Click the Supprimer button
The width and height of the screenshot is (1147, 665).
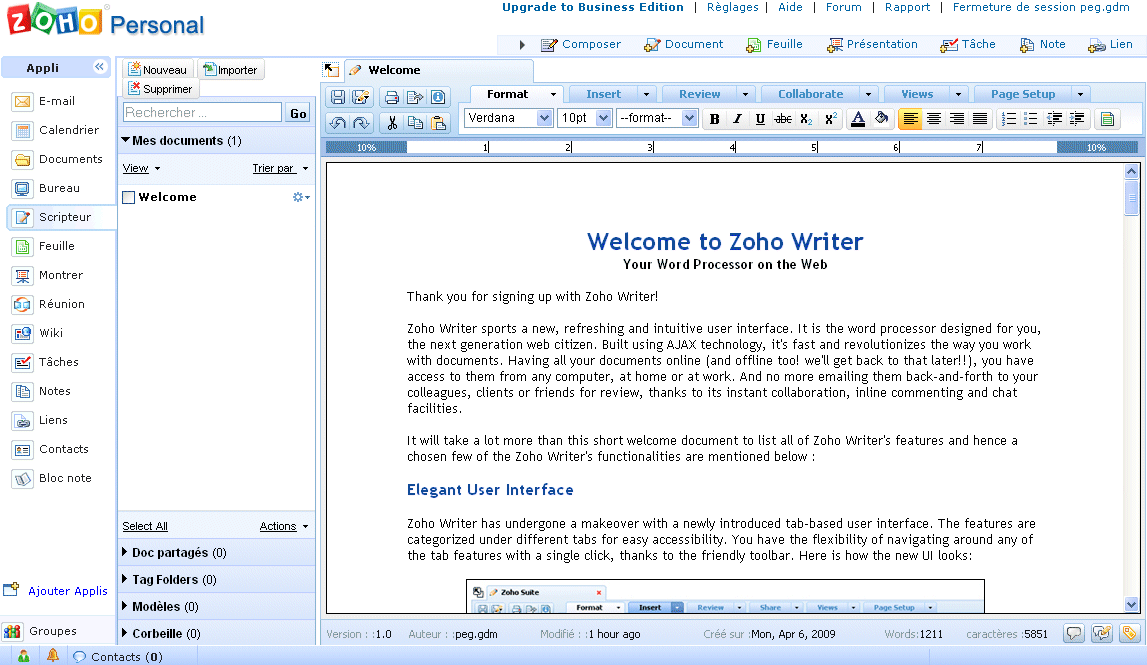tap(160, 89)
